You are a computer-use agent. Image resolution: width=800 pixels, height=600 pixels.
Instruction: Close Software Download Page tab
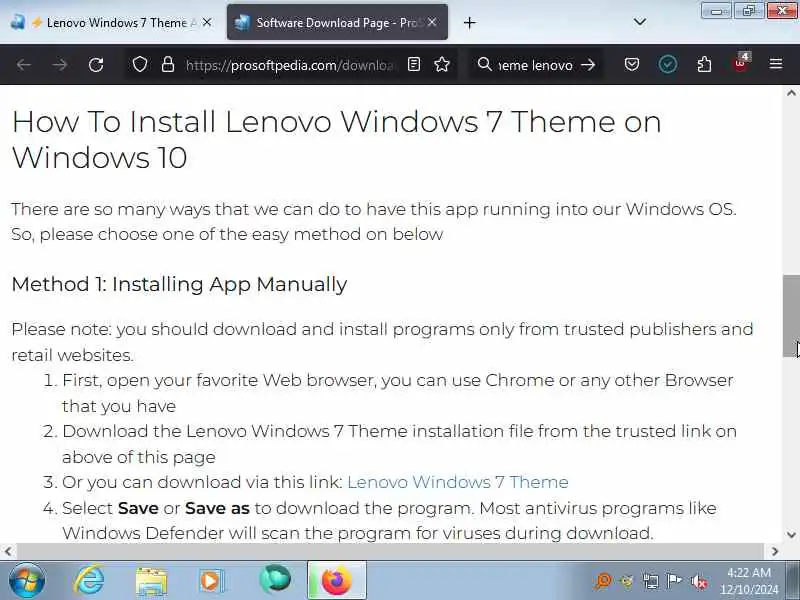432,22
